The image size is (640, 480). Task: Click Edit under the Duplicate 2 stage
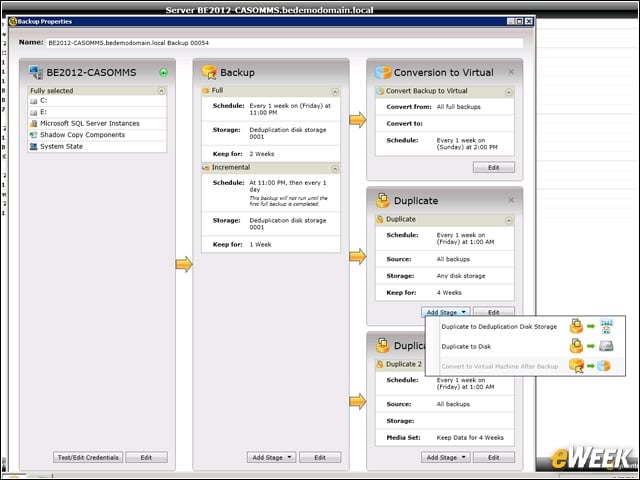tap(494, 458)
